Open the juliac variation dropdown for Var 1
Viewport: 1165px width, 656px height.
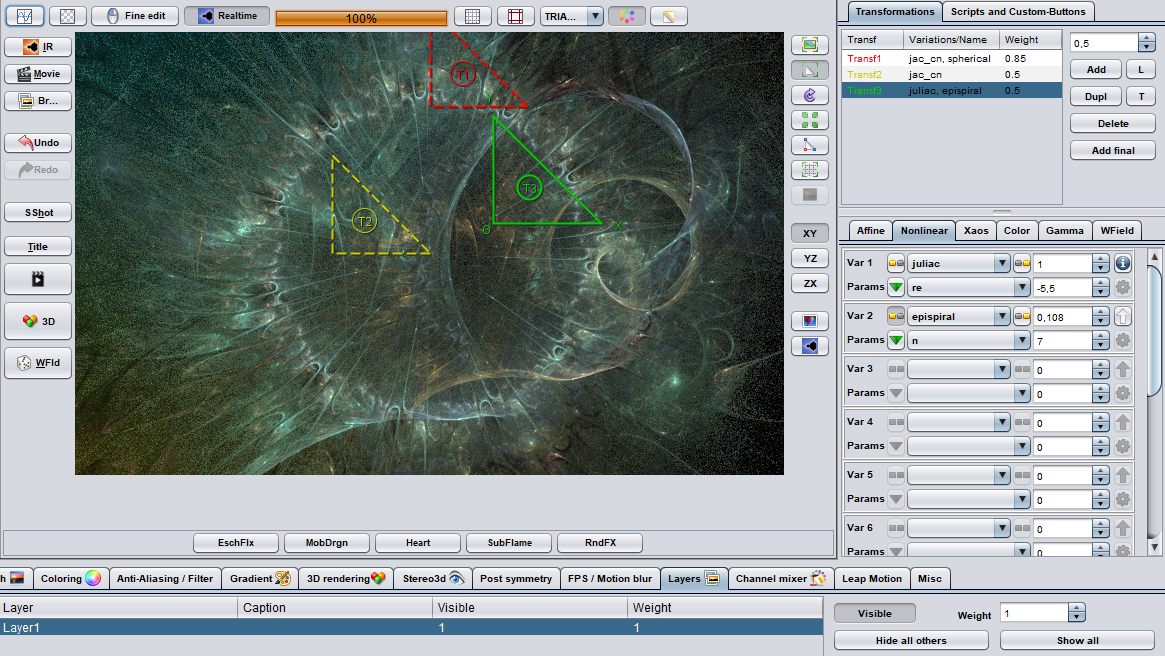958,263
